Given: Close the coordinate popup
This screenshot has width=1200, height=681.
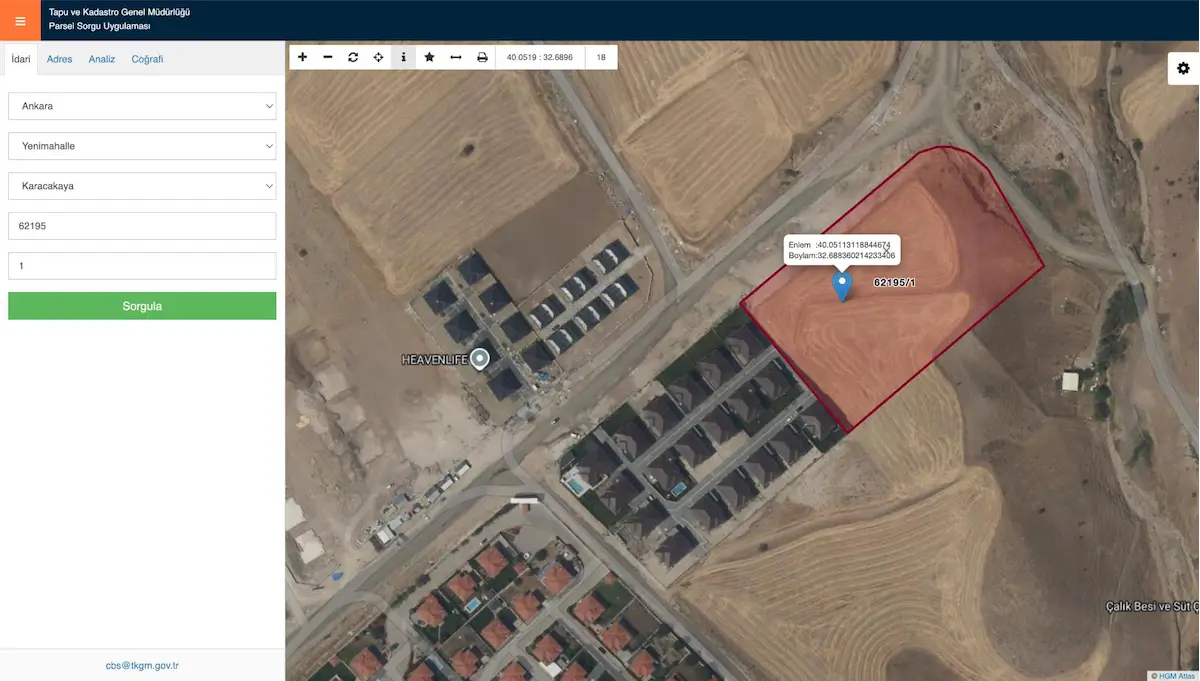Looking at the screenshot, I should point(886,249).
